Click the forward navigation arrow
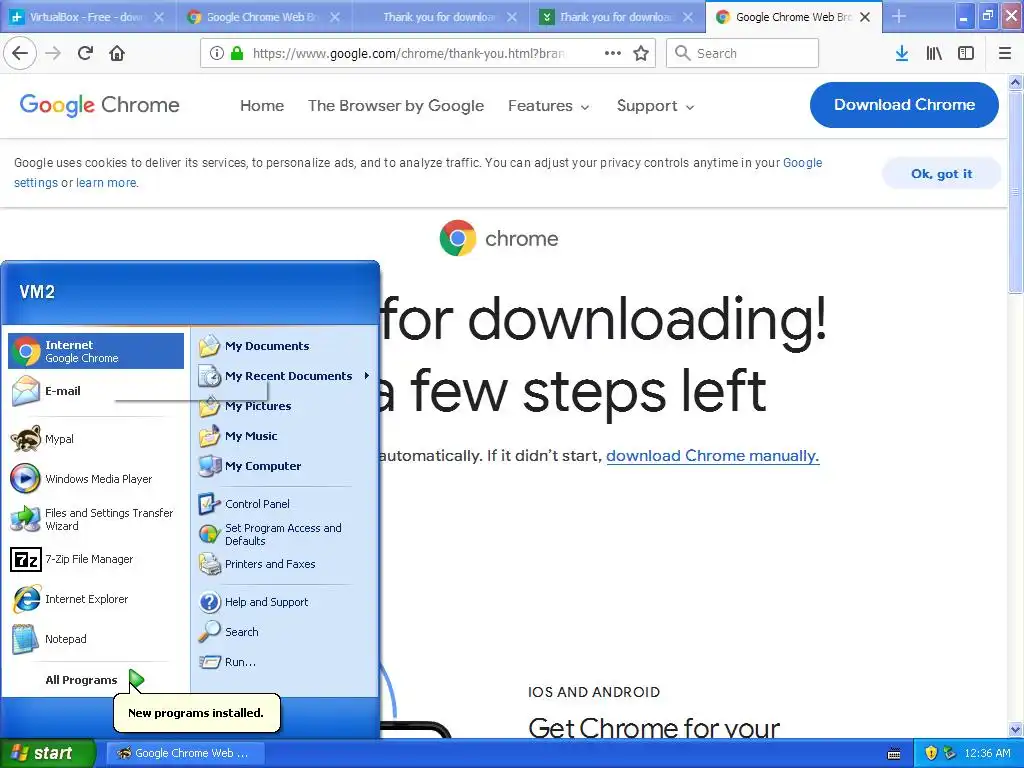Screen dimensions: 1024x768 (53, 53)
